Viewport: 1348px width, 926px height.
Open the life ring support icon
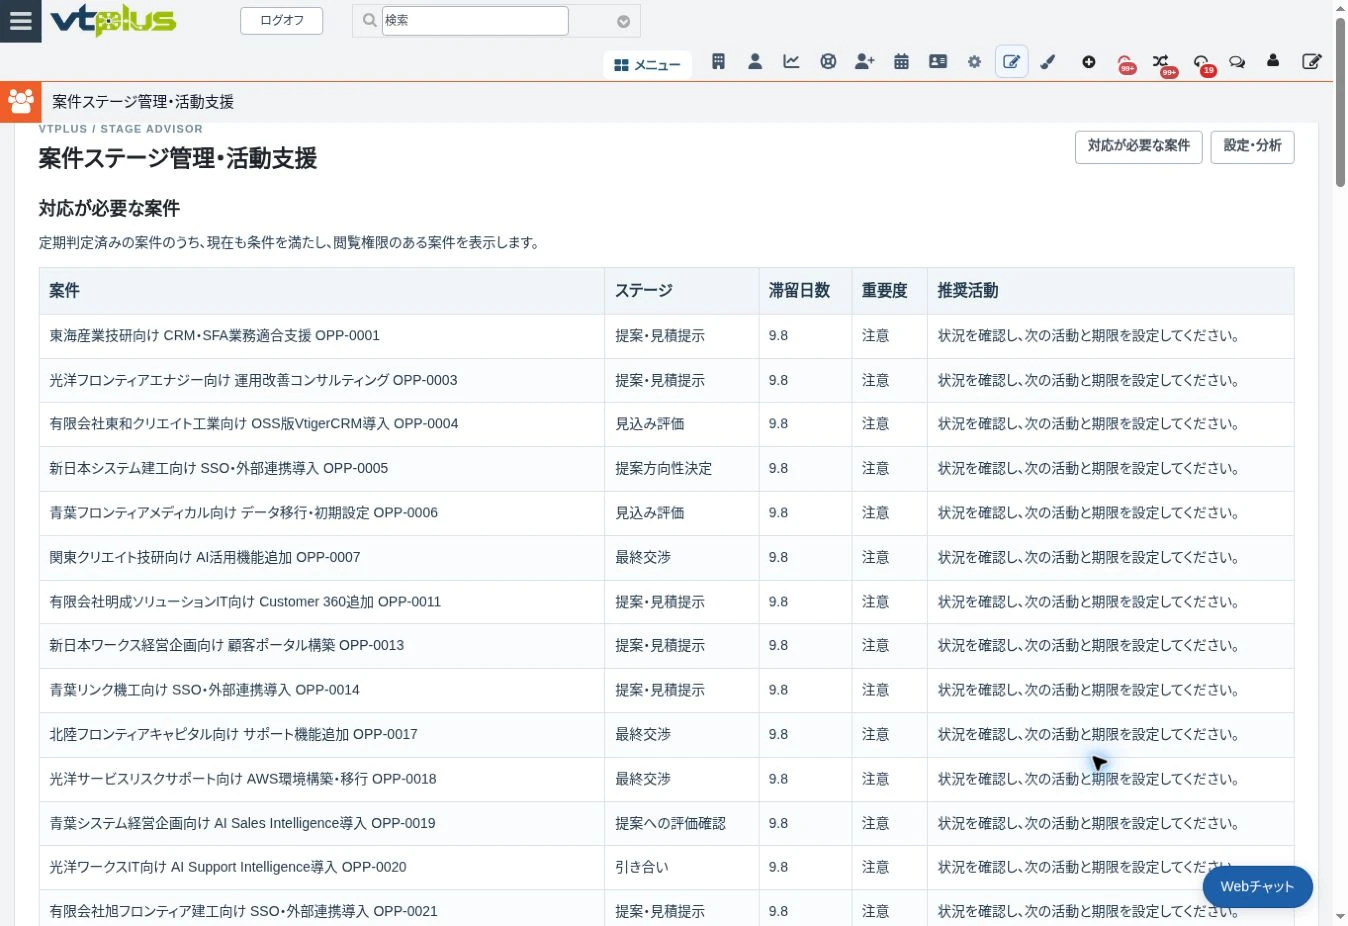coord(828,62)
